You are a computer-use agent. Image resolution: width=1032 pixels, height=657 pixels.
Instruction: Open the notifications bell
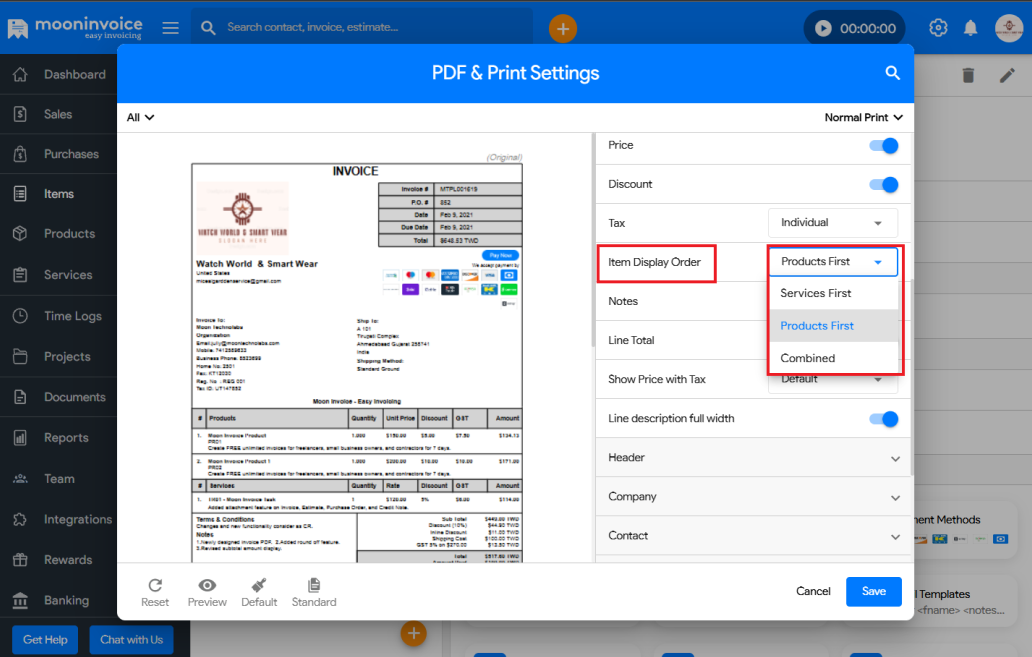(970, 28)
